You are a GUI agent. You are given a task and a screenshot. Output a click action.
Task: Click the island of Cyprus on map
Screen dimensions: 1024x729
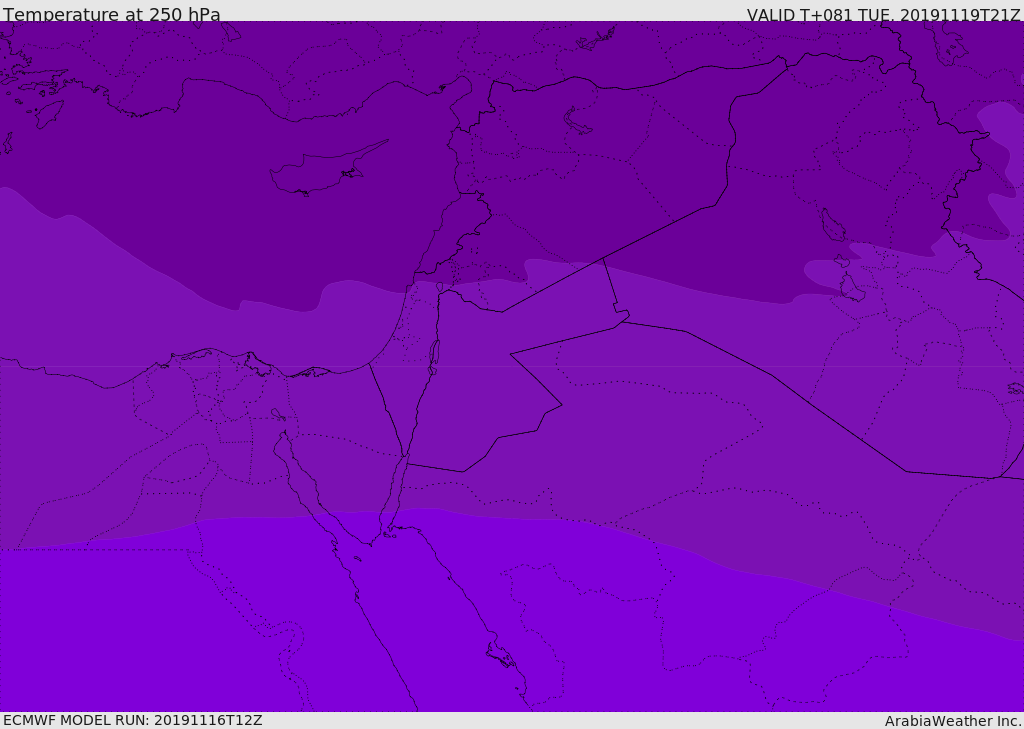[x=329, y=169]
